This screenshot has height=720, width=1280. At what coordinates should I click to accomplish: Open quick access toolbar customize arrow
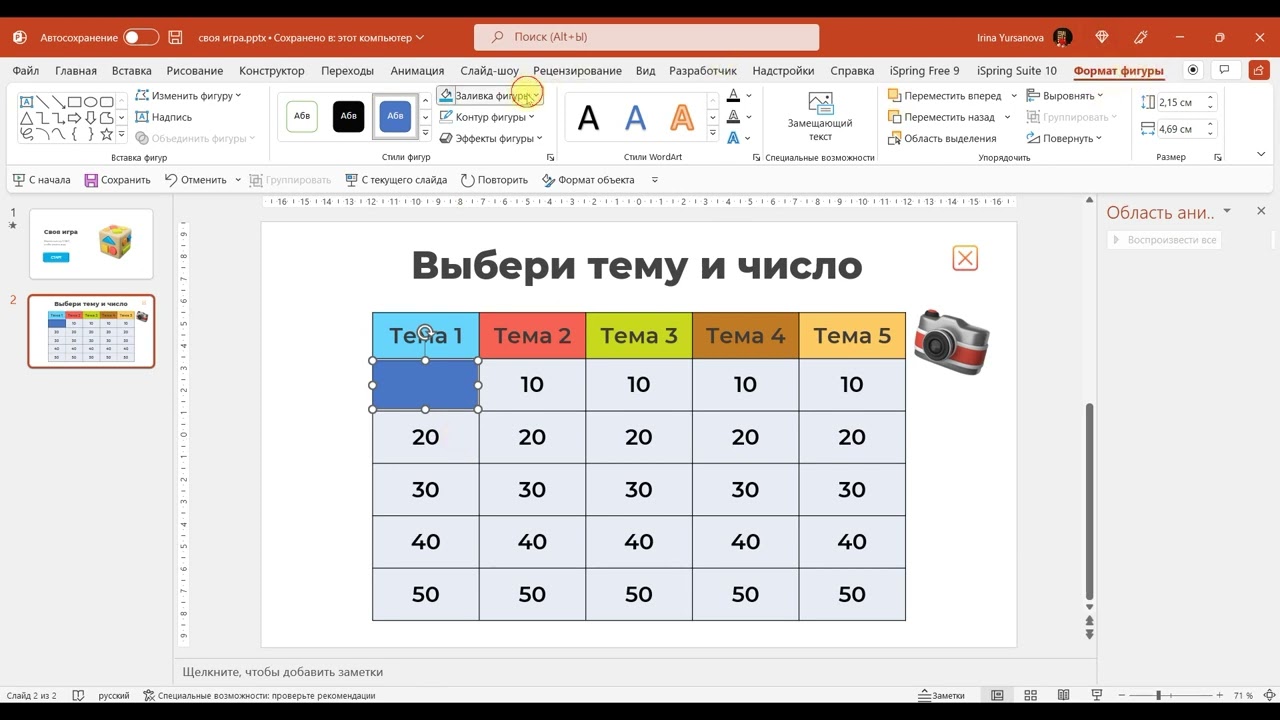pyautogui.click(x=655, y=180)
